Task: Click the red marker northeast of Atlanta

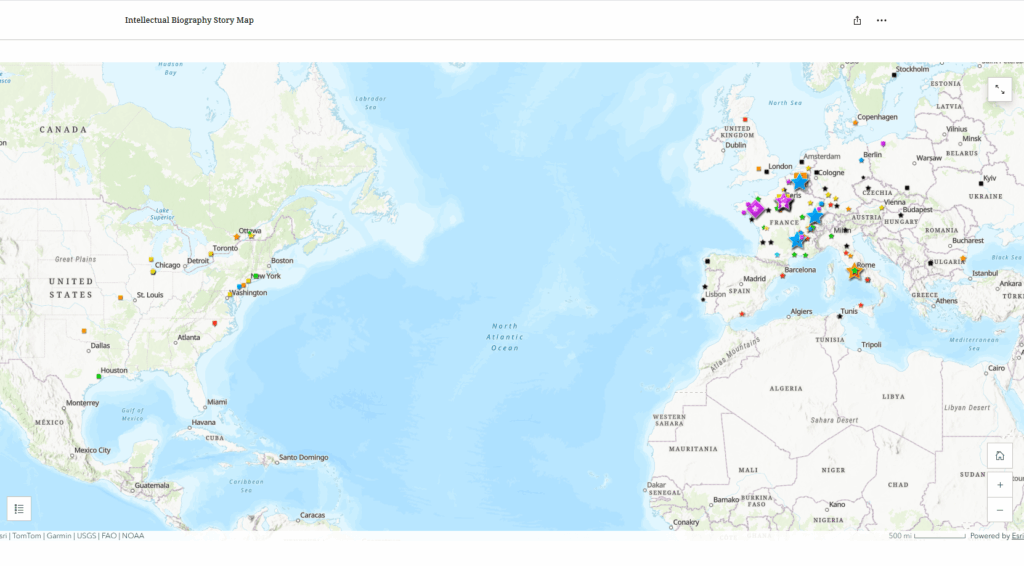Action: click(x=215, y=323)
